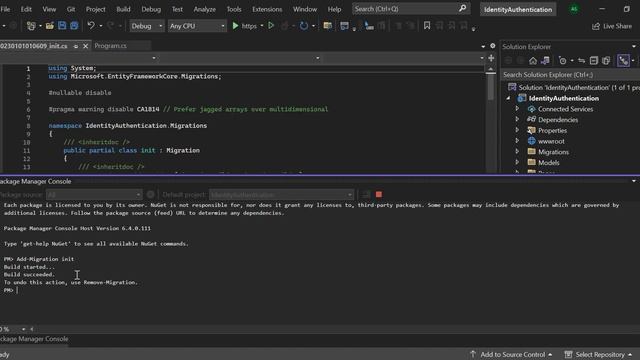640x360 pixels.
Task: Switch to the Program.cs tab
Action: point(111,46)
